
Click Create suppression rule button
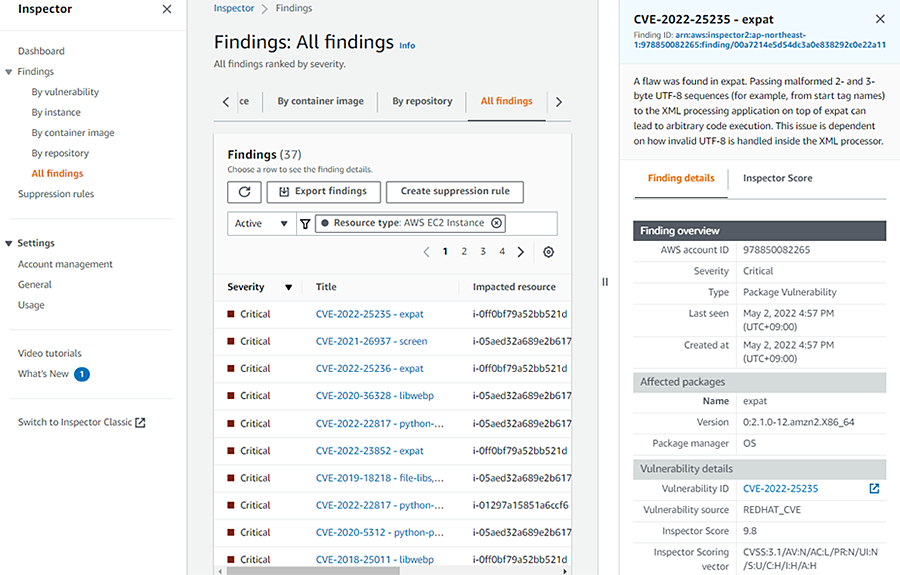coord(455,192)
